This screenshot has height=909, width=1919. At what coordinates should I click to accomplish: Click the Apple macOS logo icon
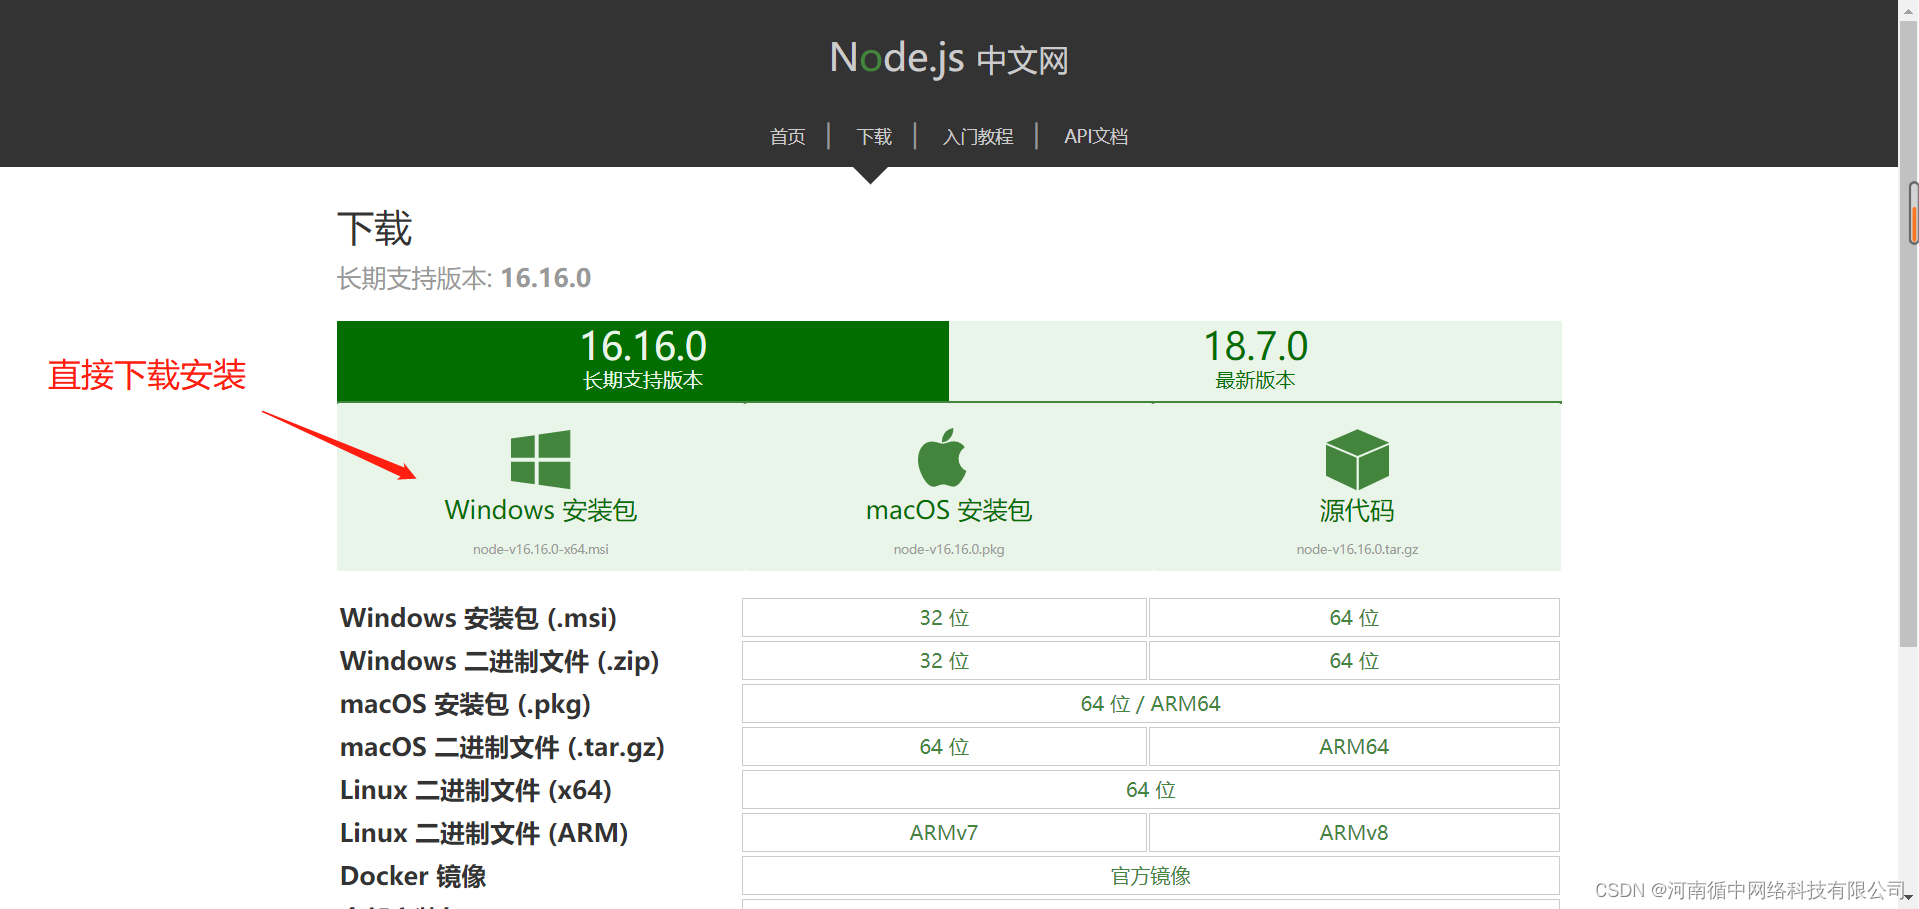(942, 458)
